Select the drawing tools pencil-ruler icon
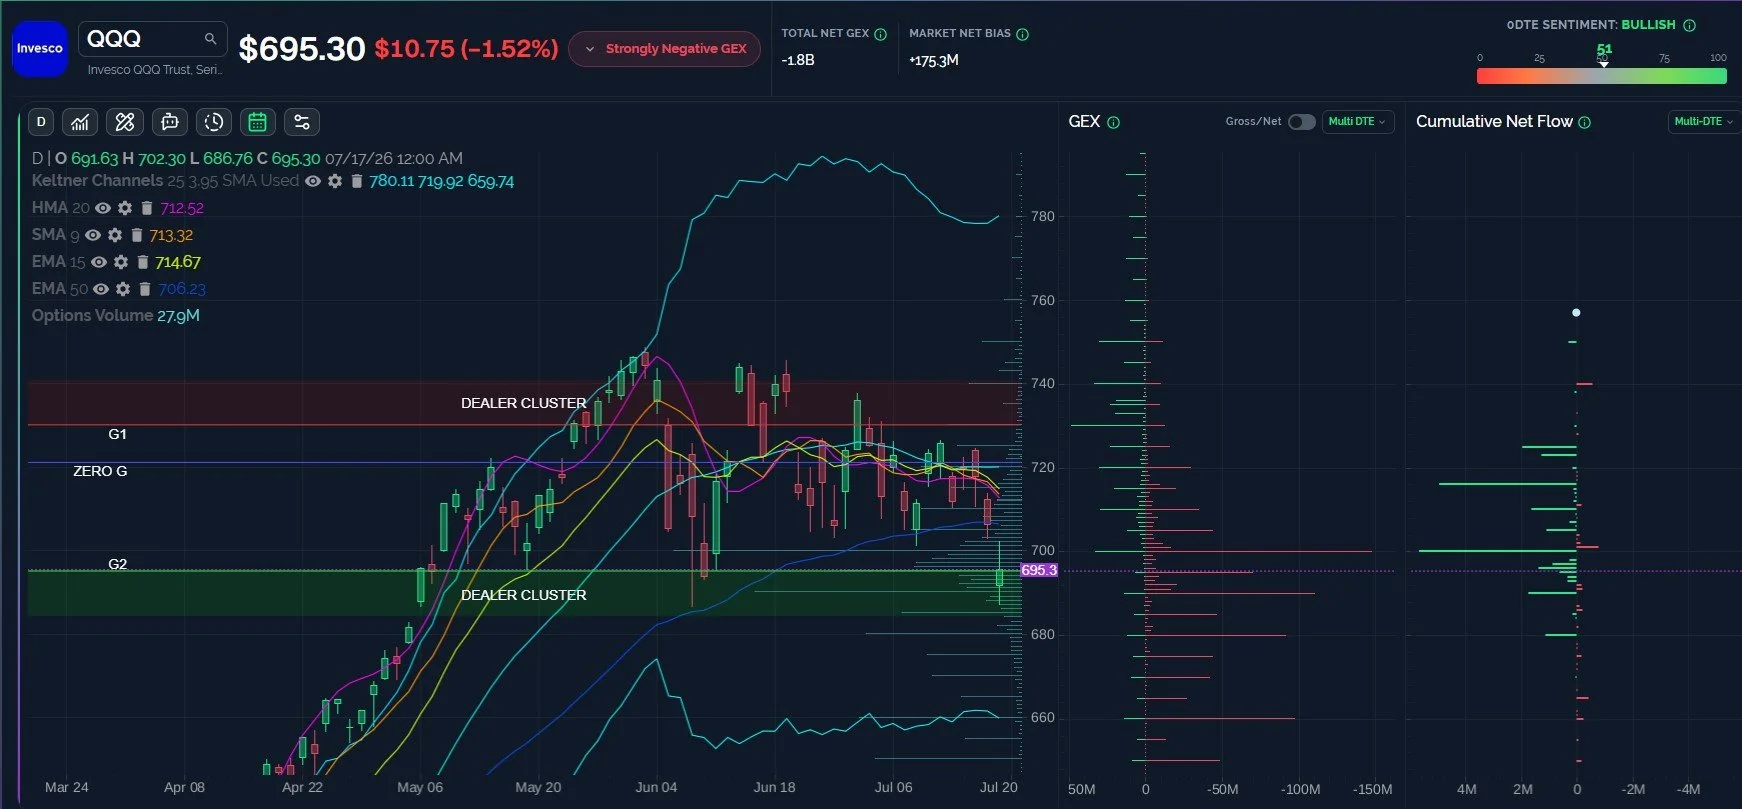Screen dimensions: 1742x809 125,122
